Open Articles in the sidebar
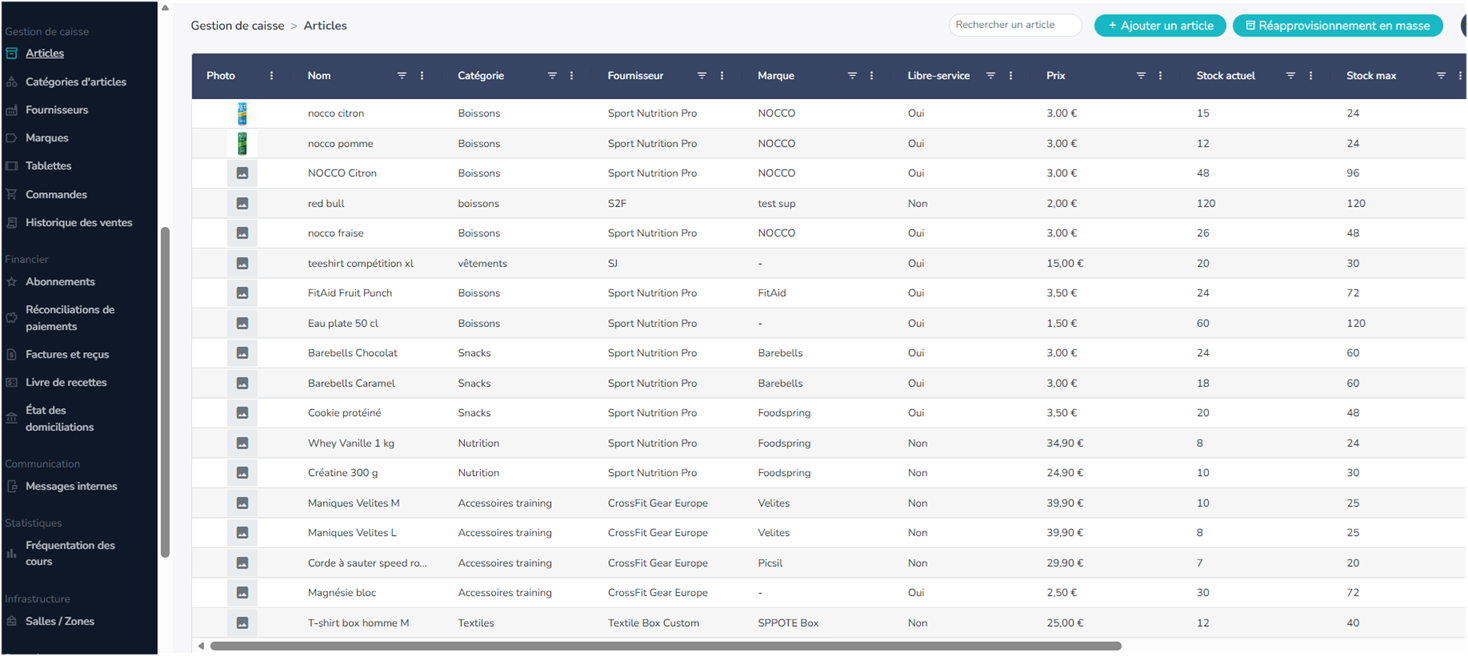This screenshot has height=656, width=1468. click(x=45, y=53)
